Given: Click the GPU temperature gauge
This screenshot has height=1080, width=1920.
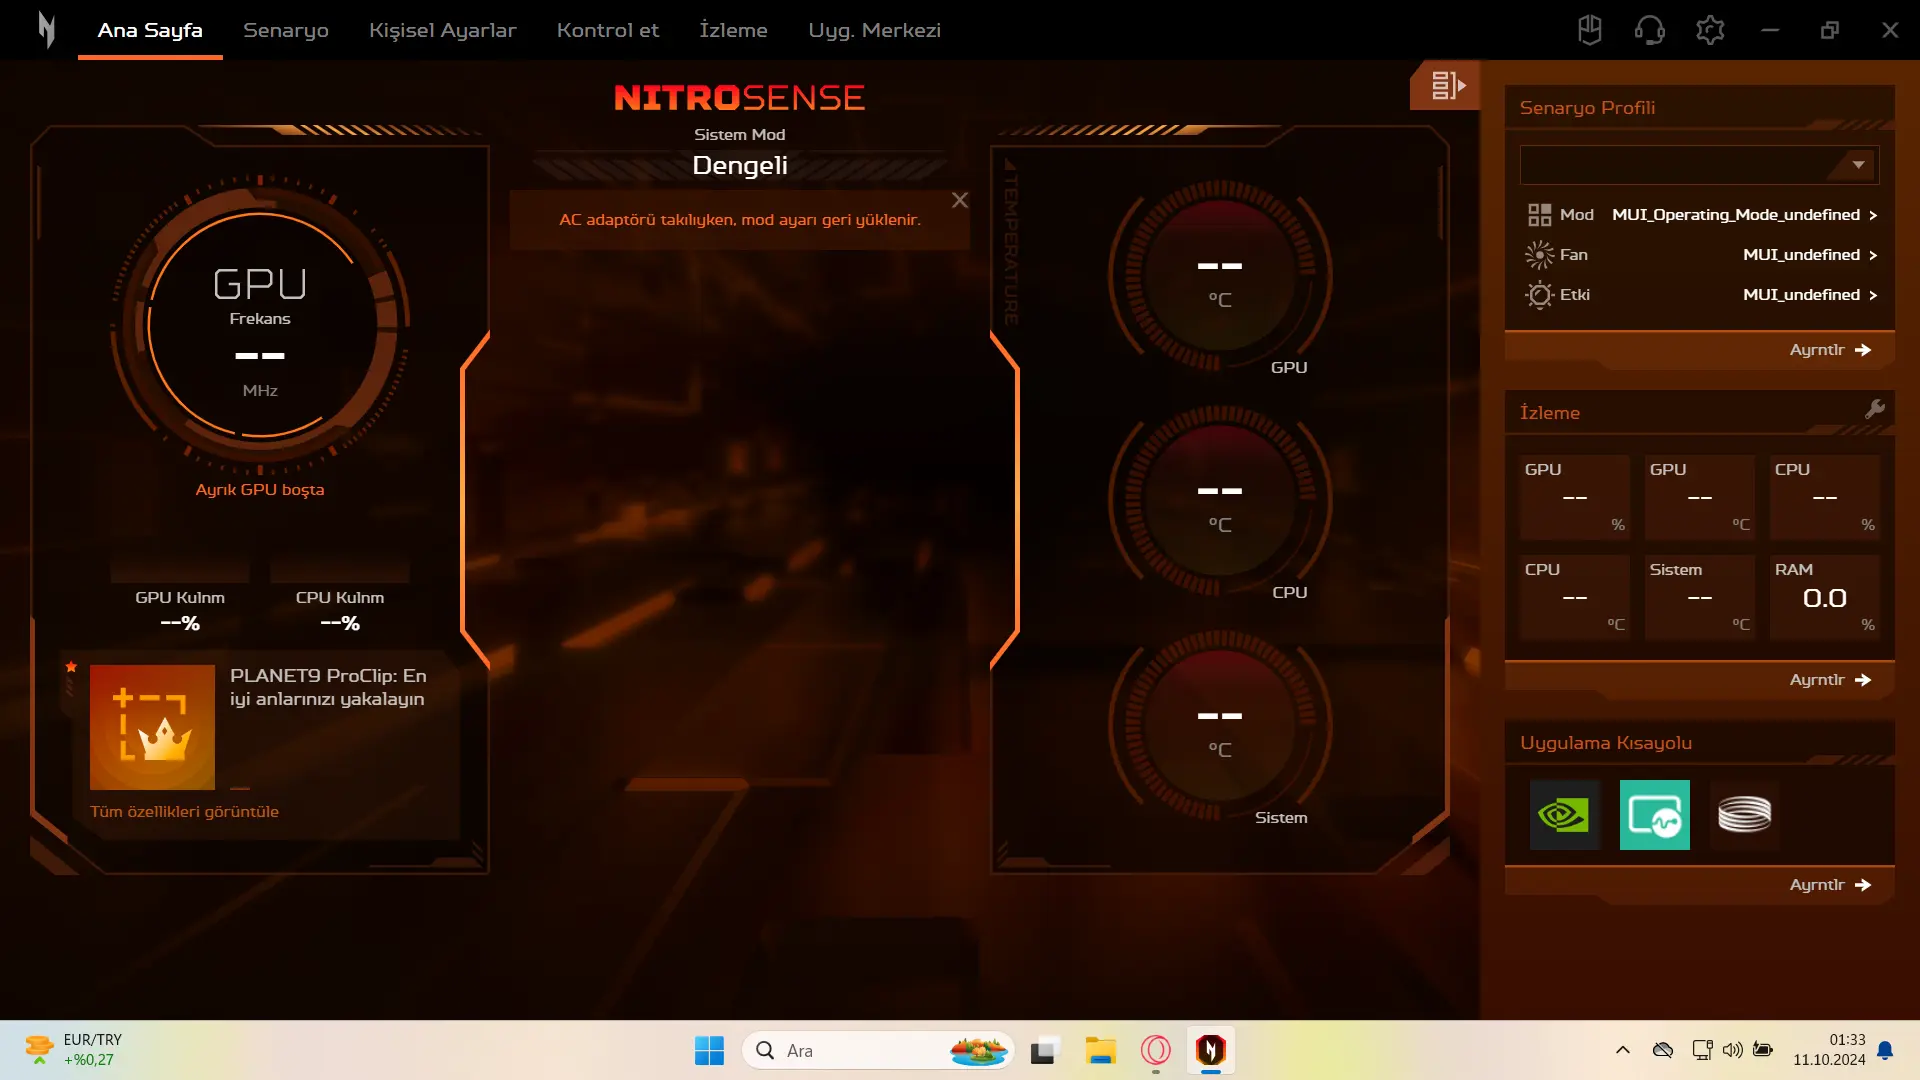Looking at the screenshot, I should [1220, 275].
